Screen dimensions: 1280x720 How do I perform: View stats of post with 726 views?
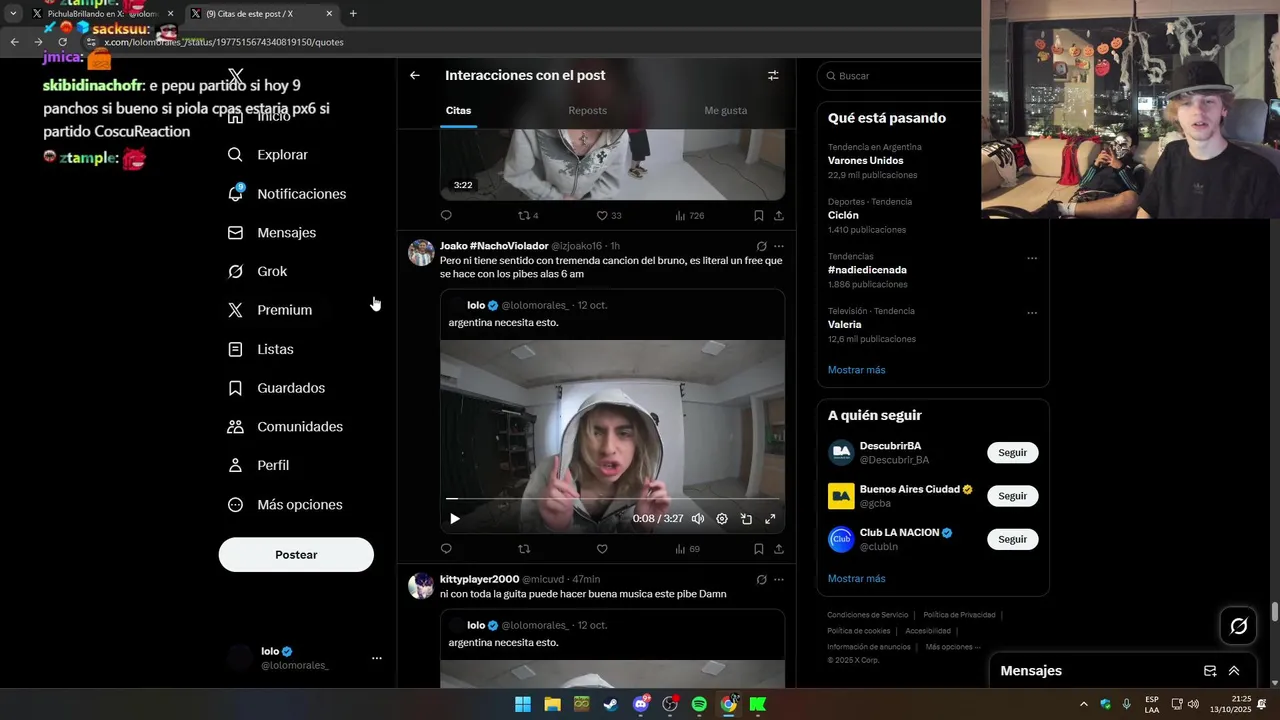point(689,215)
